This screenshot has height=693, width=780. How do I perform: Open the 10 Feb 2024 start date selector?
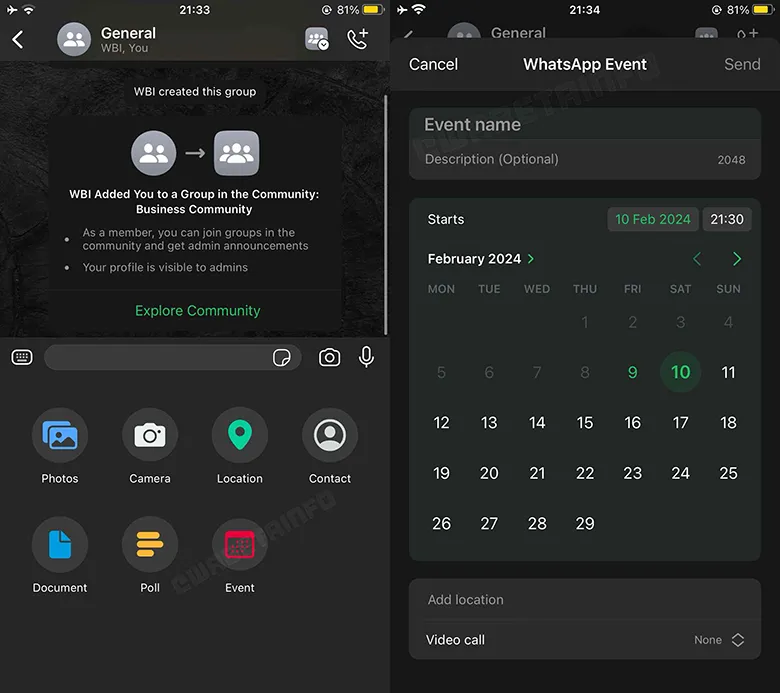click(x=653, y=219)
